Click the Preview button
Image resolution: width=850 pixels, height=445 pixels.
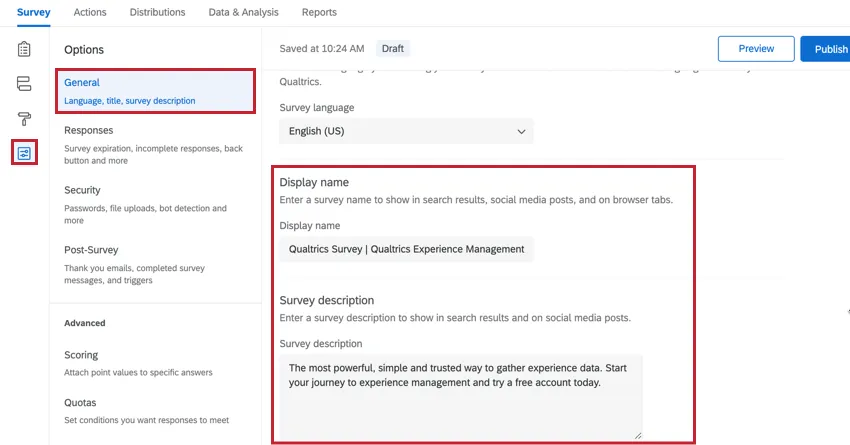pos(756,49)
